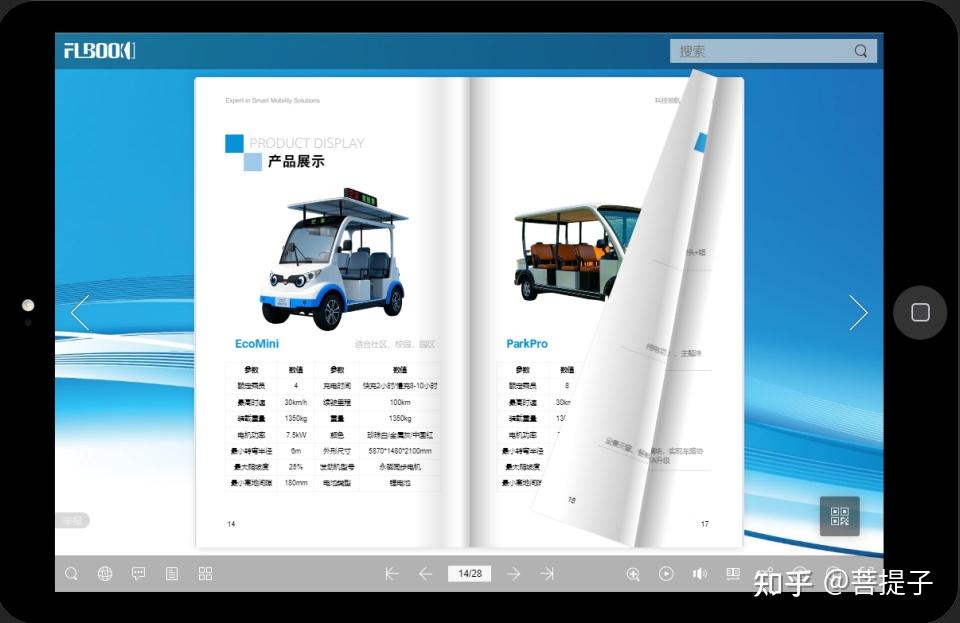This screenshot has width=960, height=623.
Task: Open the table of contents icon
Action: click(172, 574)
